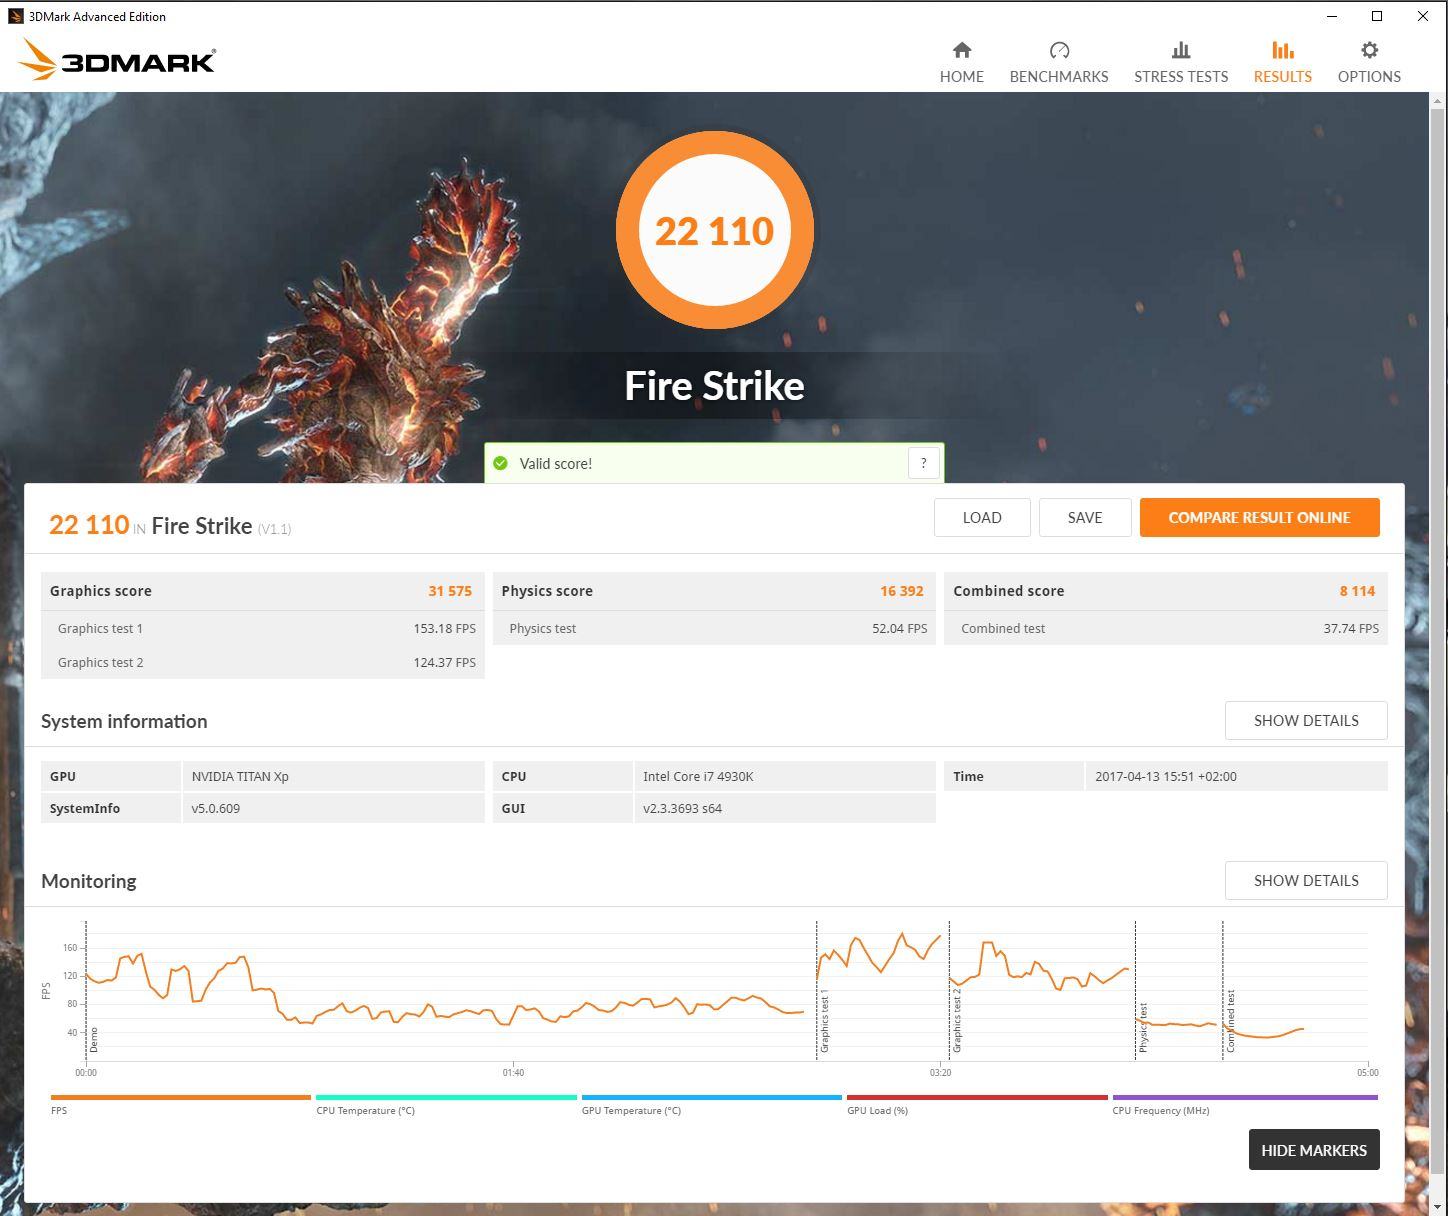Select the RESULTS tab label
The image size is (1448, 1216).
[x=1283, y=76]
